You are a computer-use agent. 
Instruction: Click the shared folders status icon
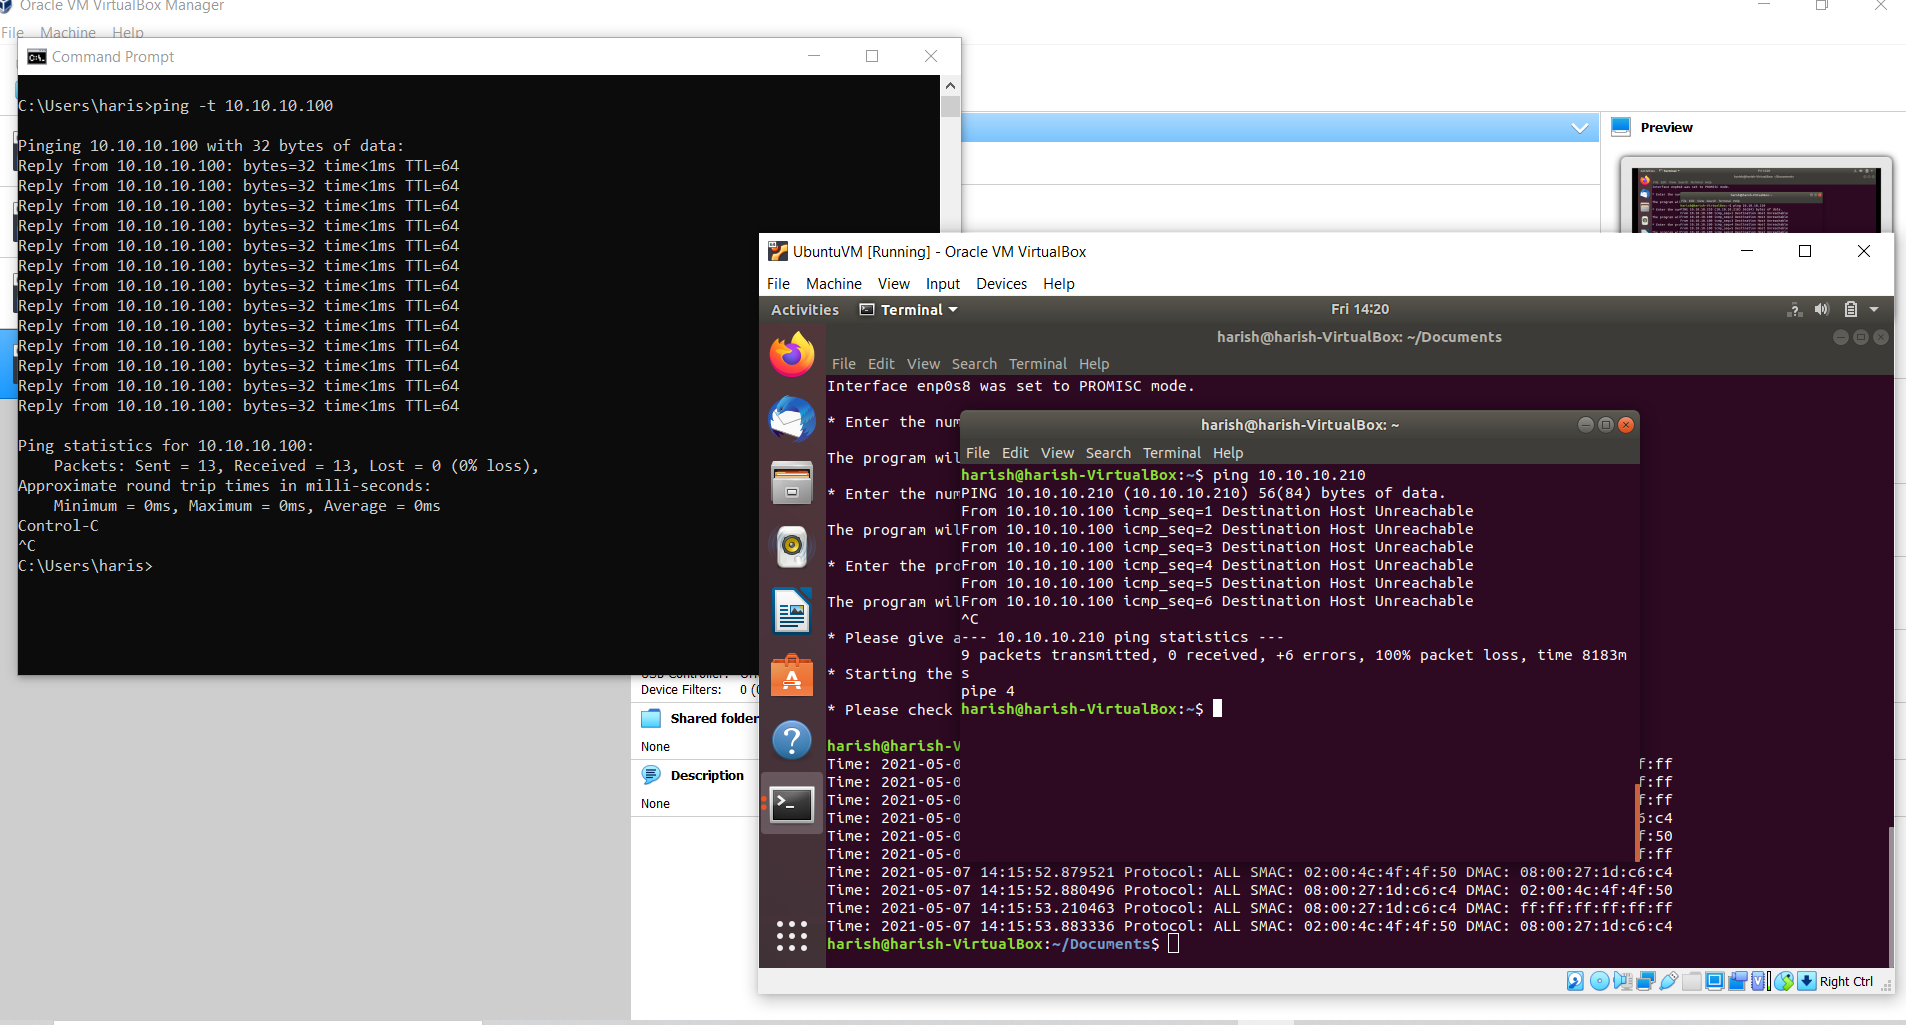(1692, 981)
